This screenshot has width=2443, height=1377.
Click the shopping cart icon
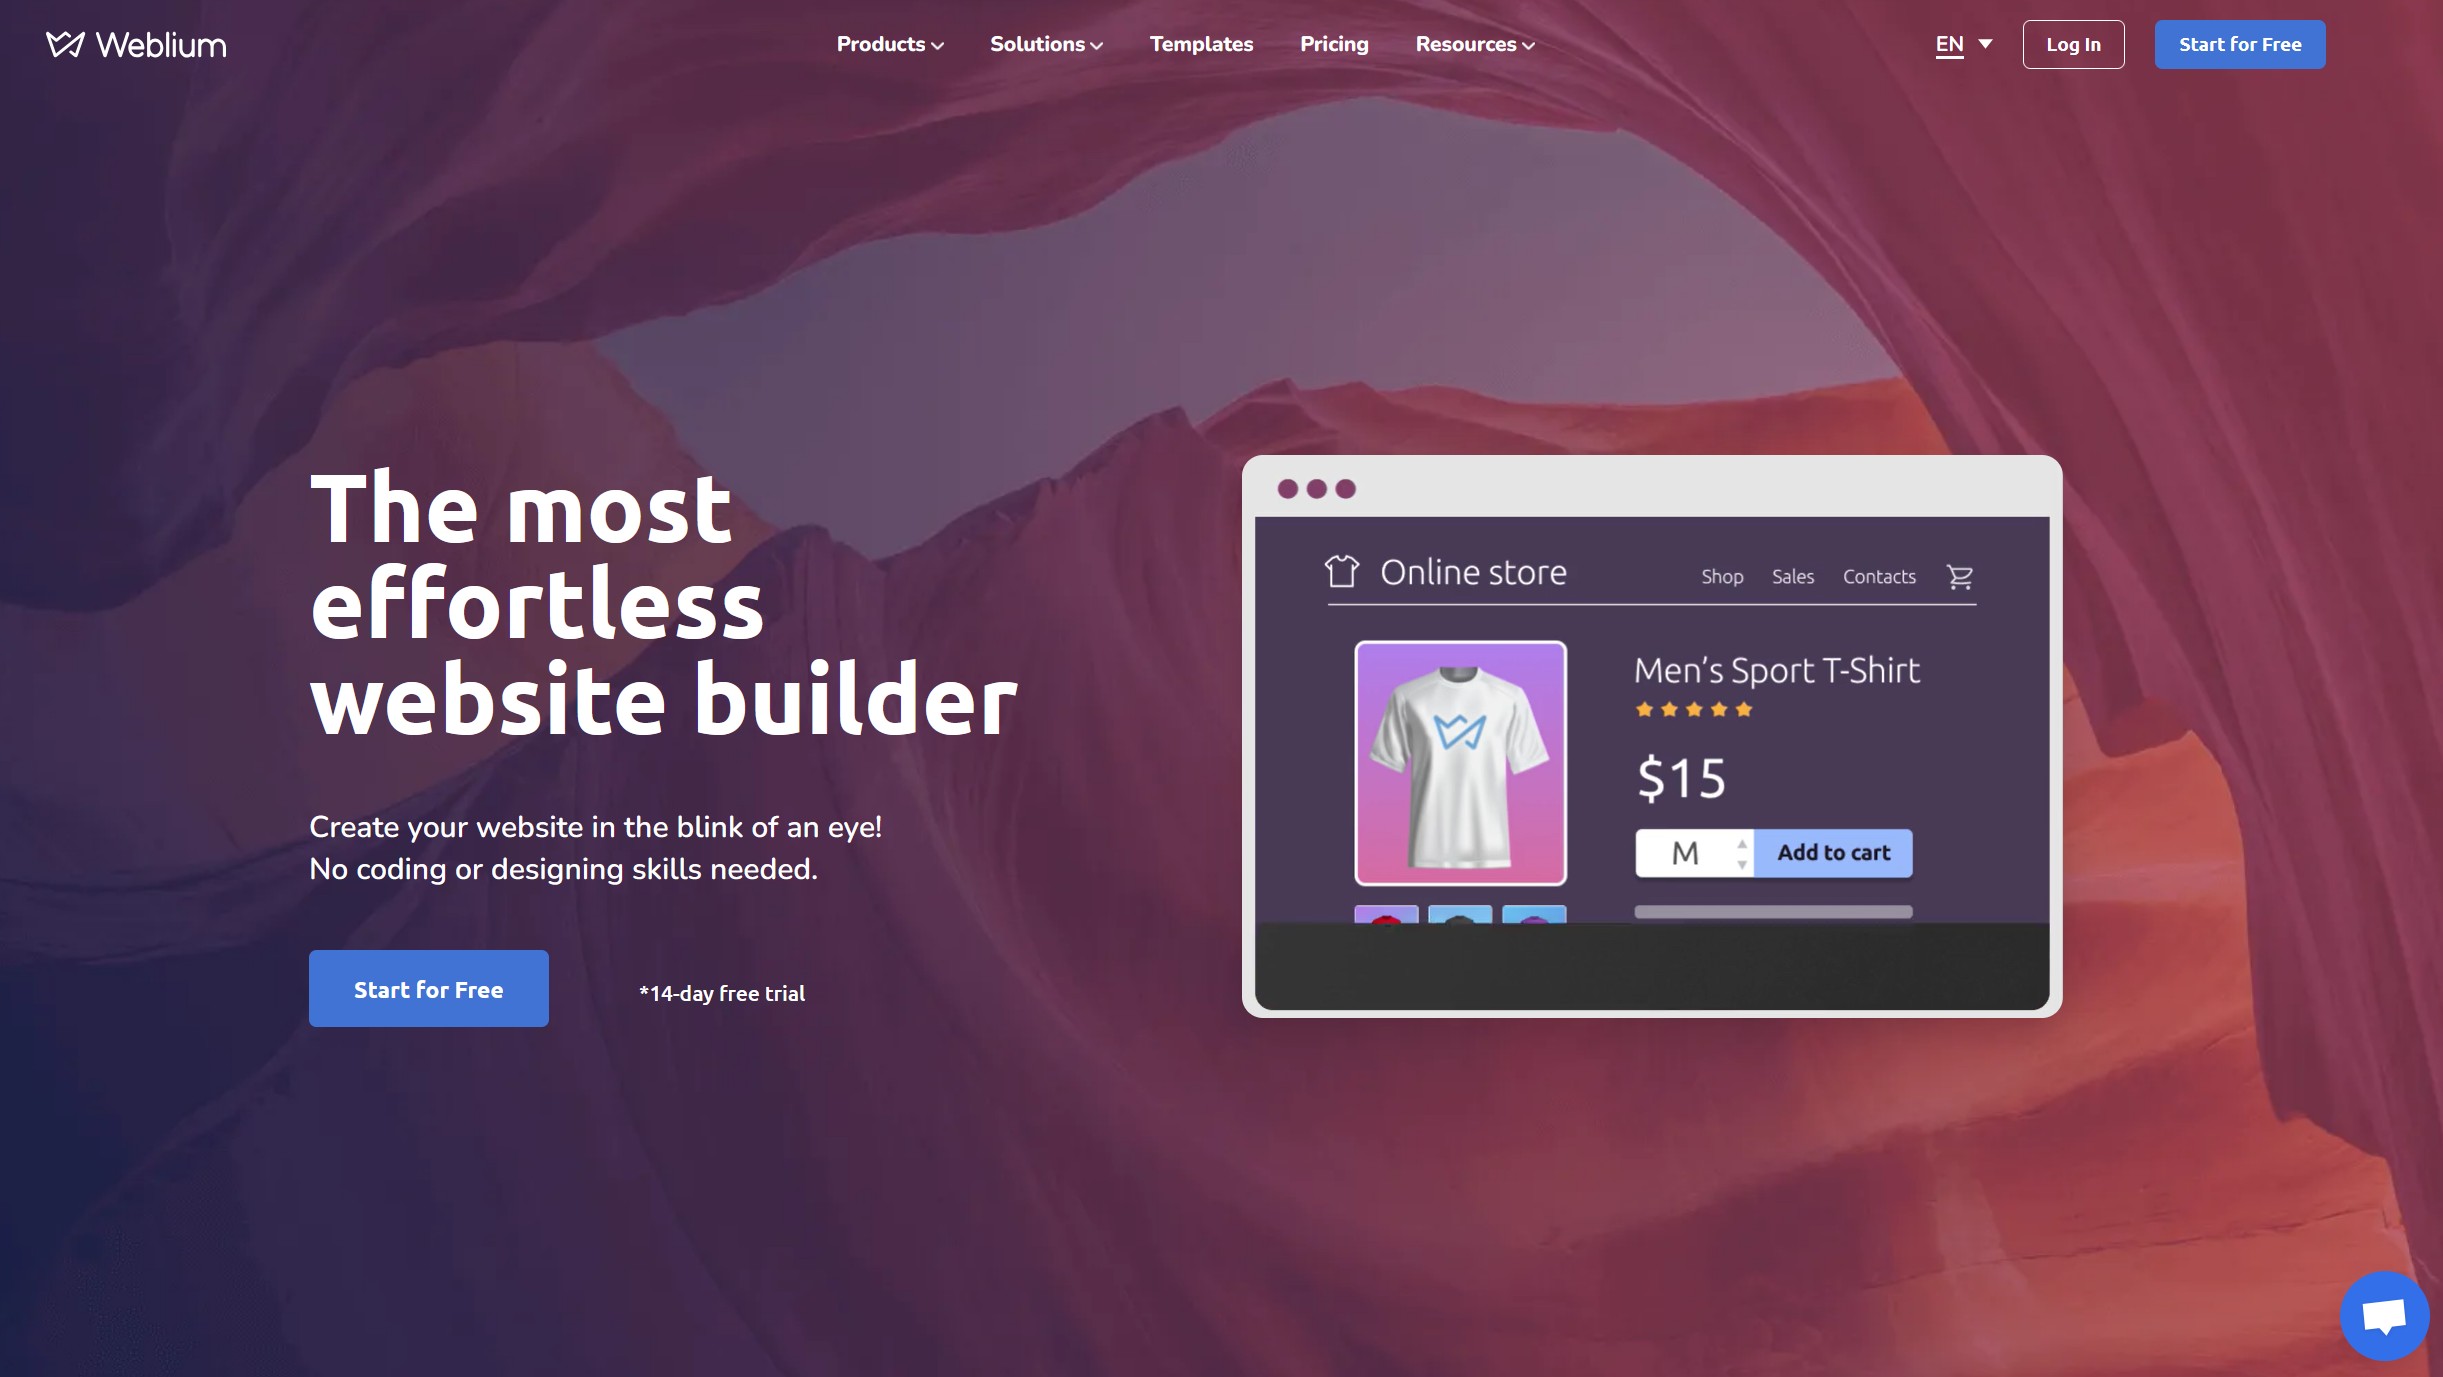click(1960, 575)
